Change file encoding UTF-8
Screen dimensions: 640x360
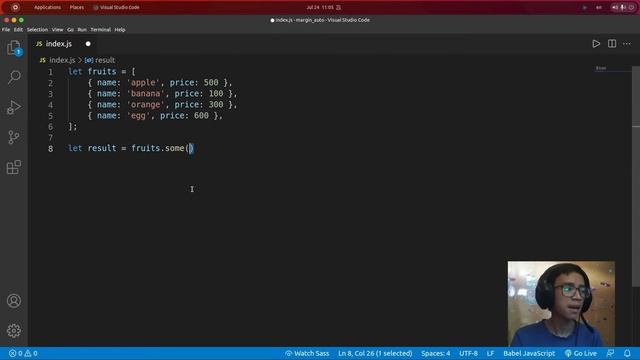tap(468, 353)
